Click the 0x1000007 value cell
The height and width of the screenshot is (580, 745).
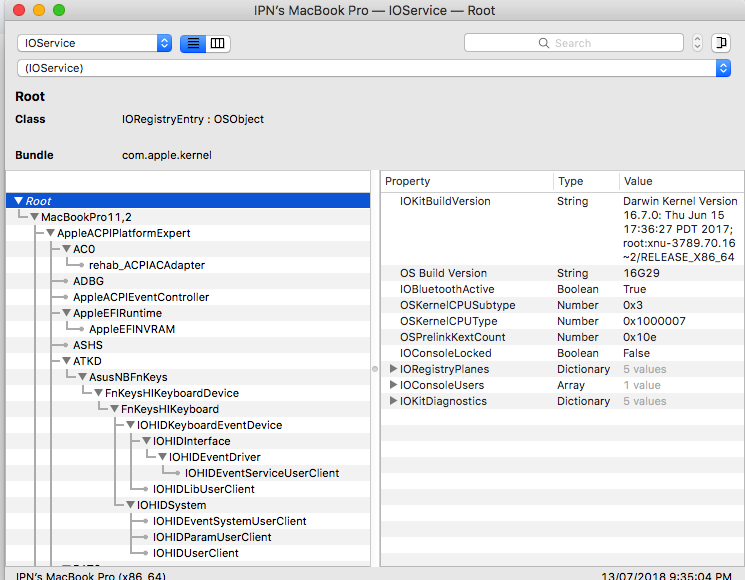coord(654,321)
